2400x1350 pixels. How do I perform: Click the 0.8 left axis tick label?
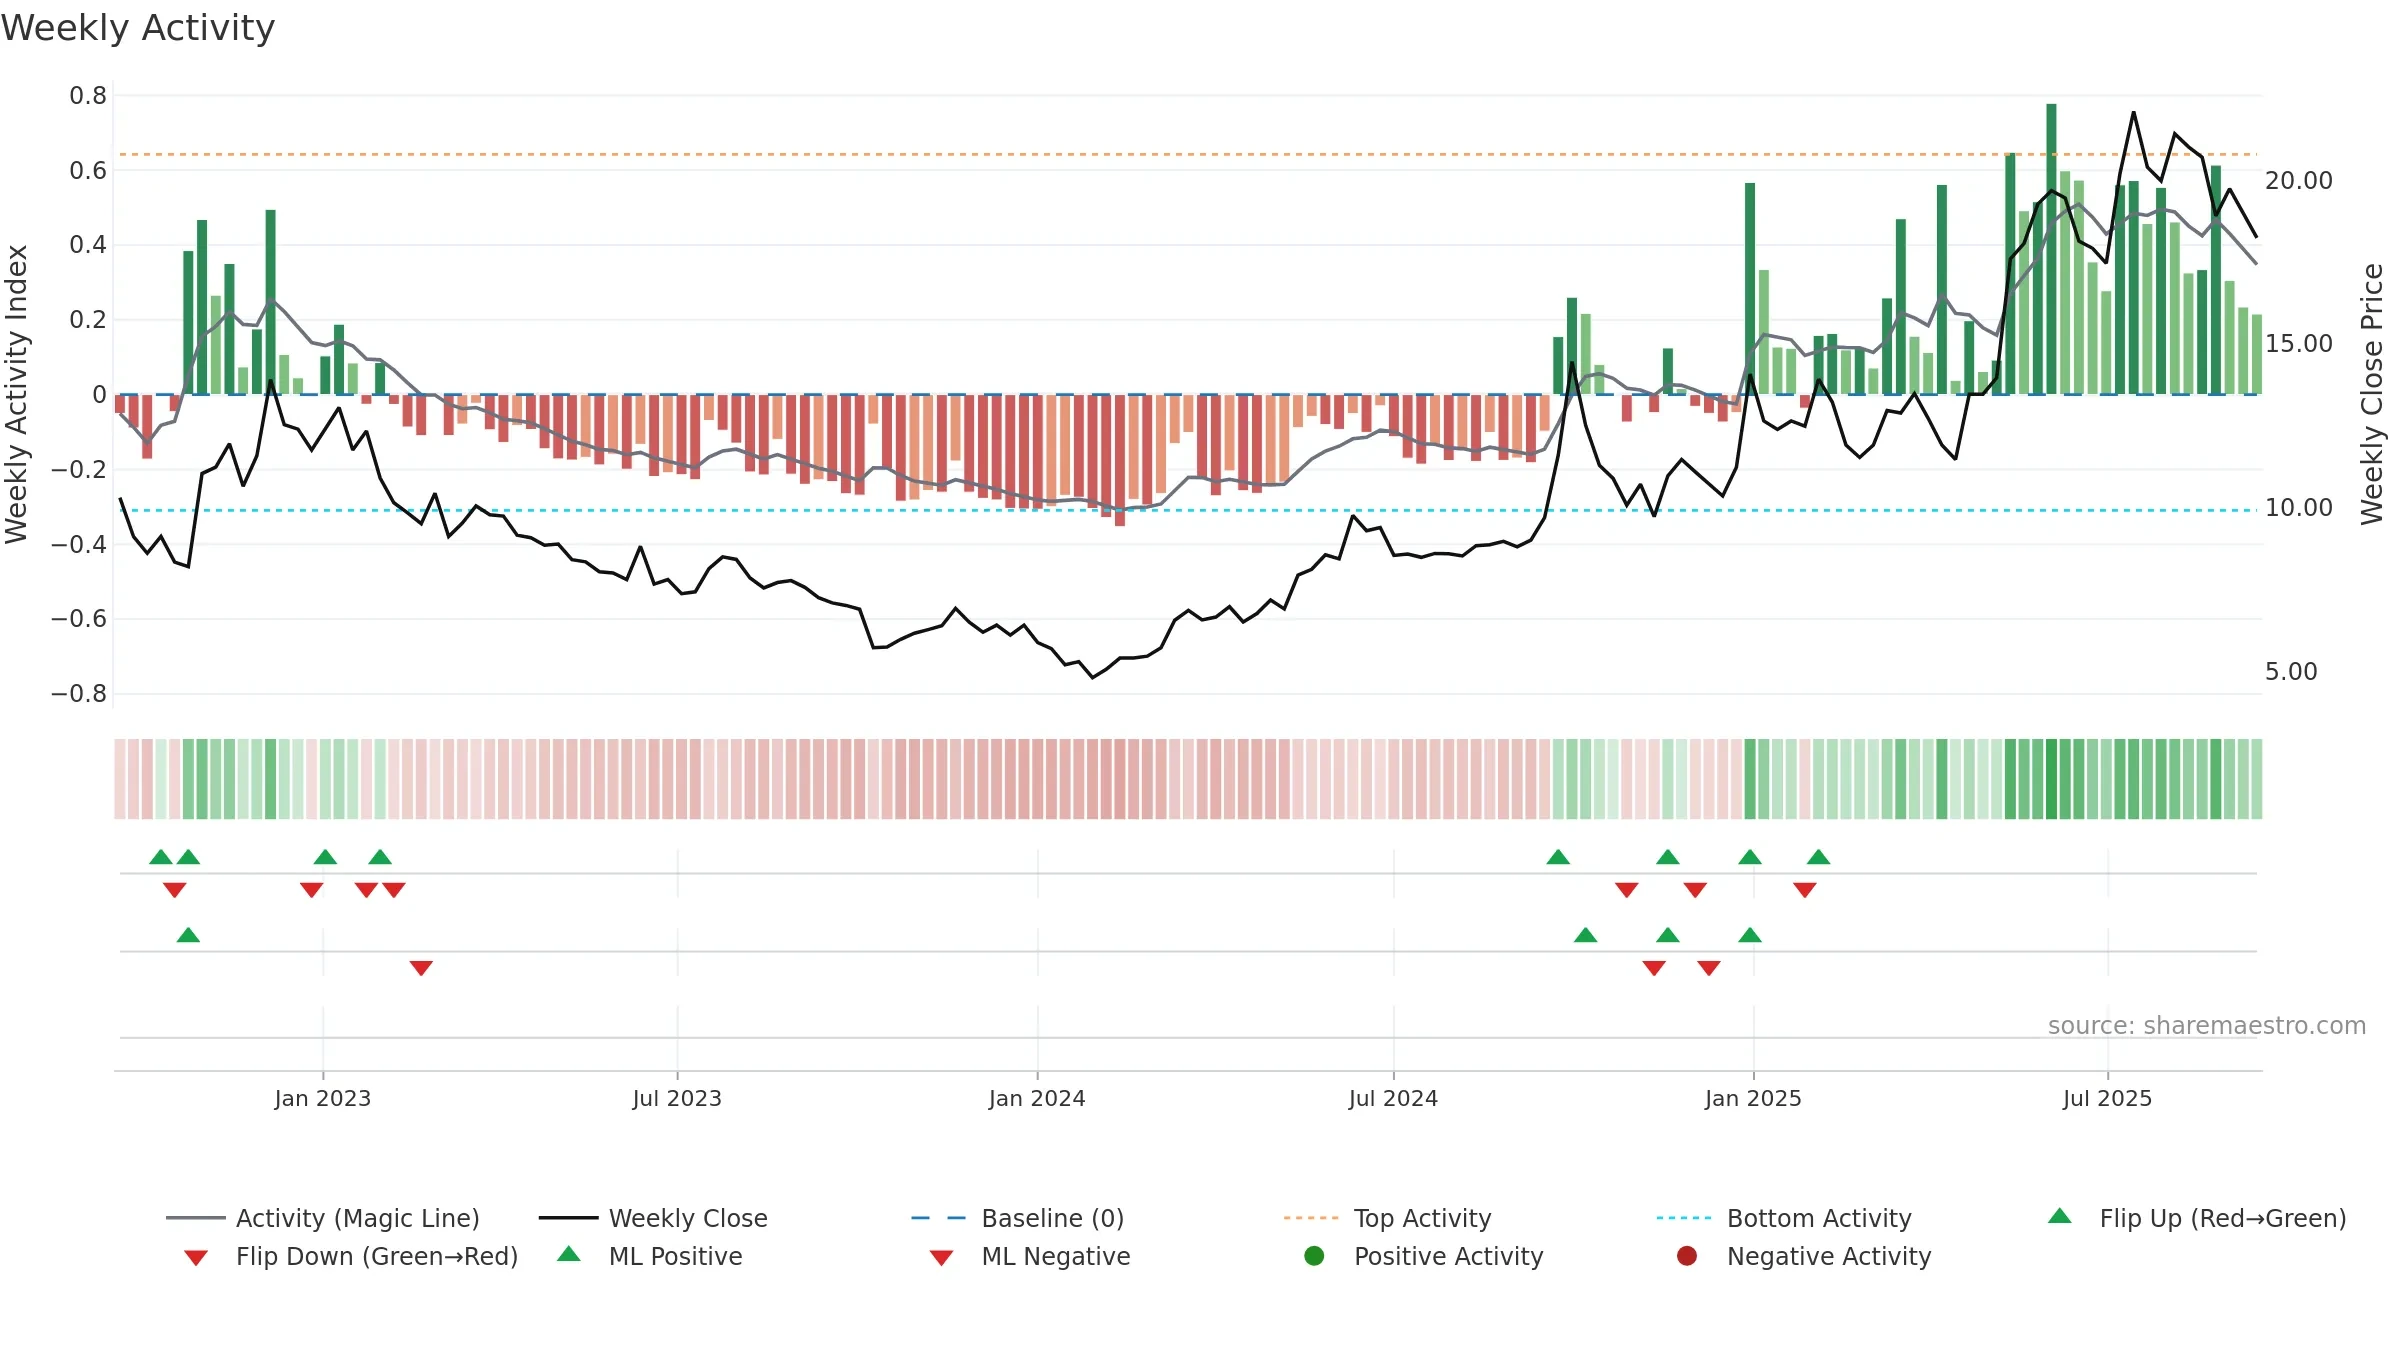(88, 96)
